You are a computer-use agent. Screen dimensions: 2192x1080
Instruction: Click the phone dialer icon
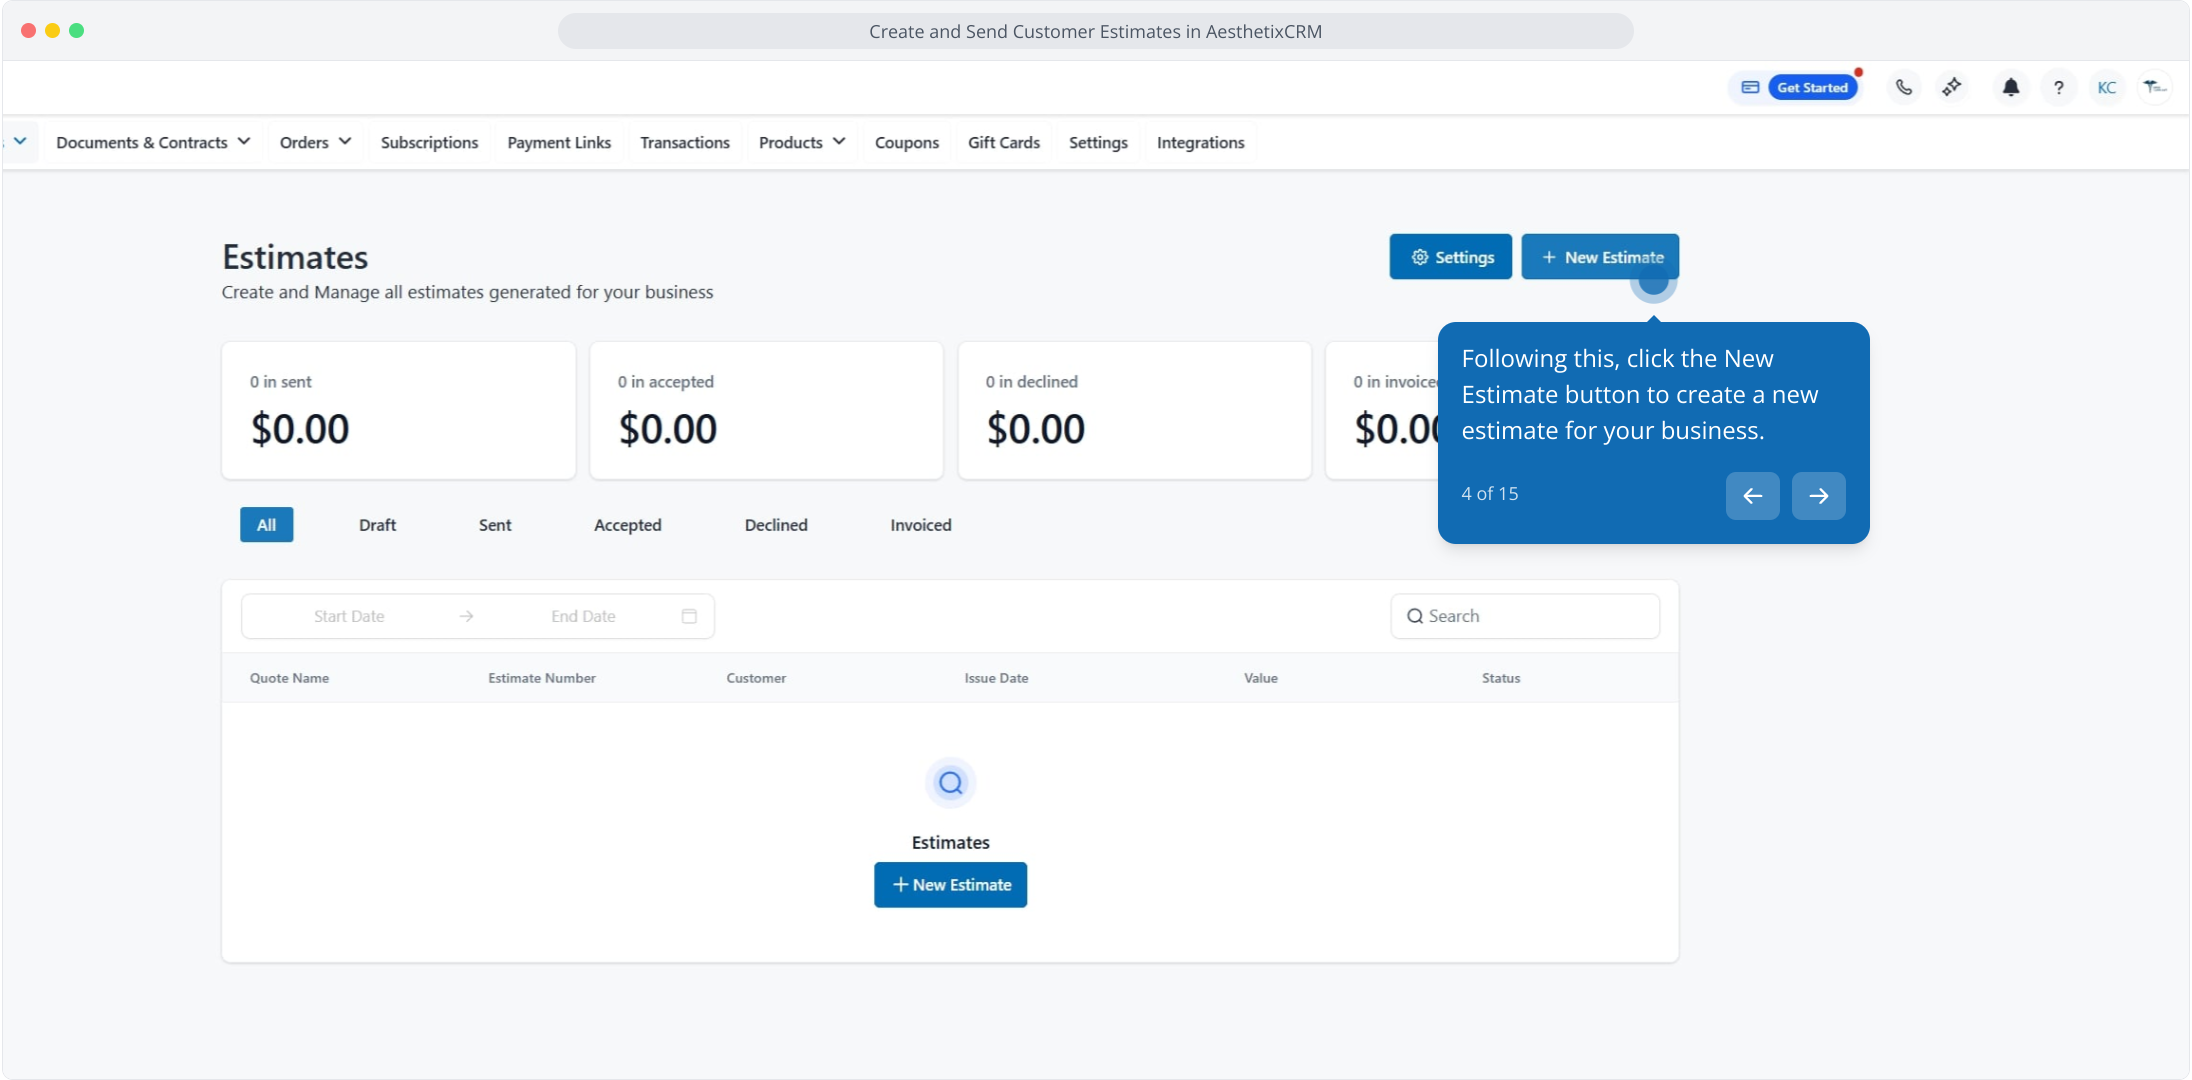click(1903, 87)
